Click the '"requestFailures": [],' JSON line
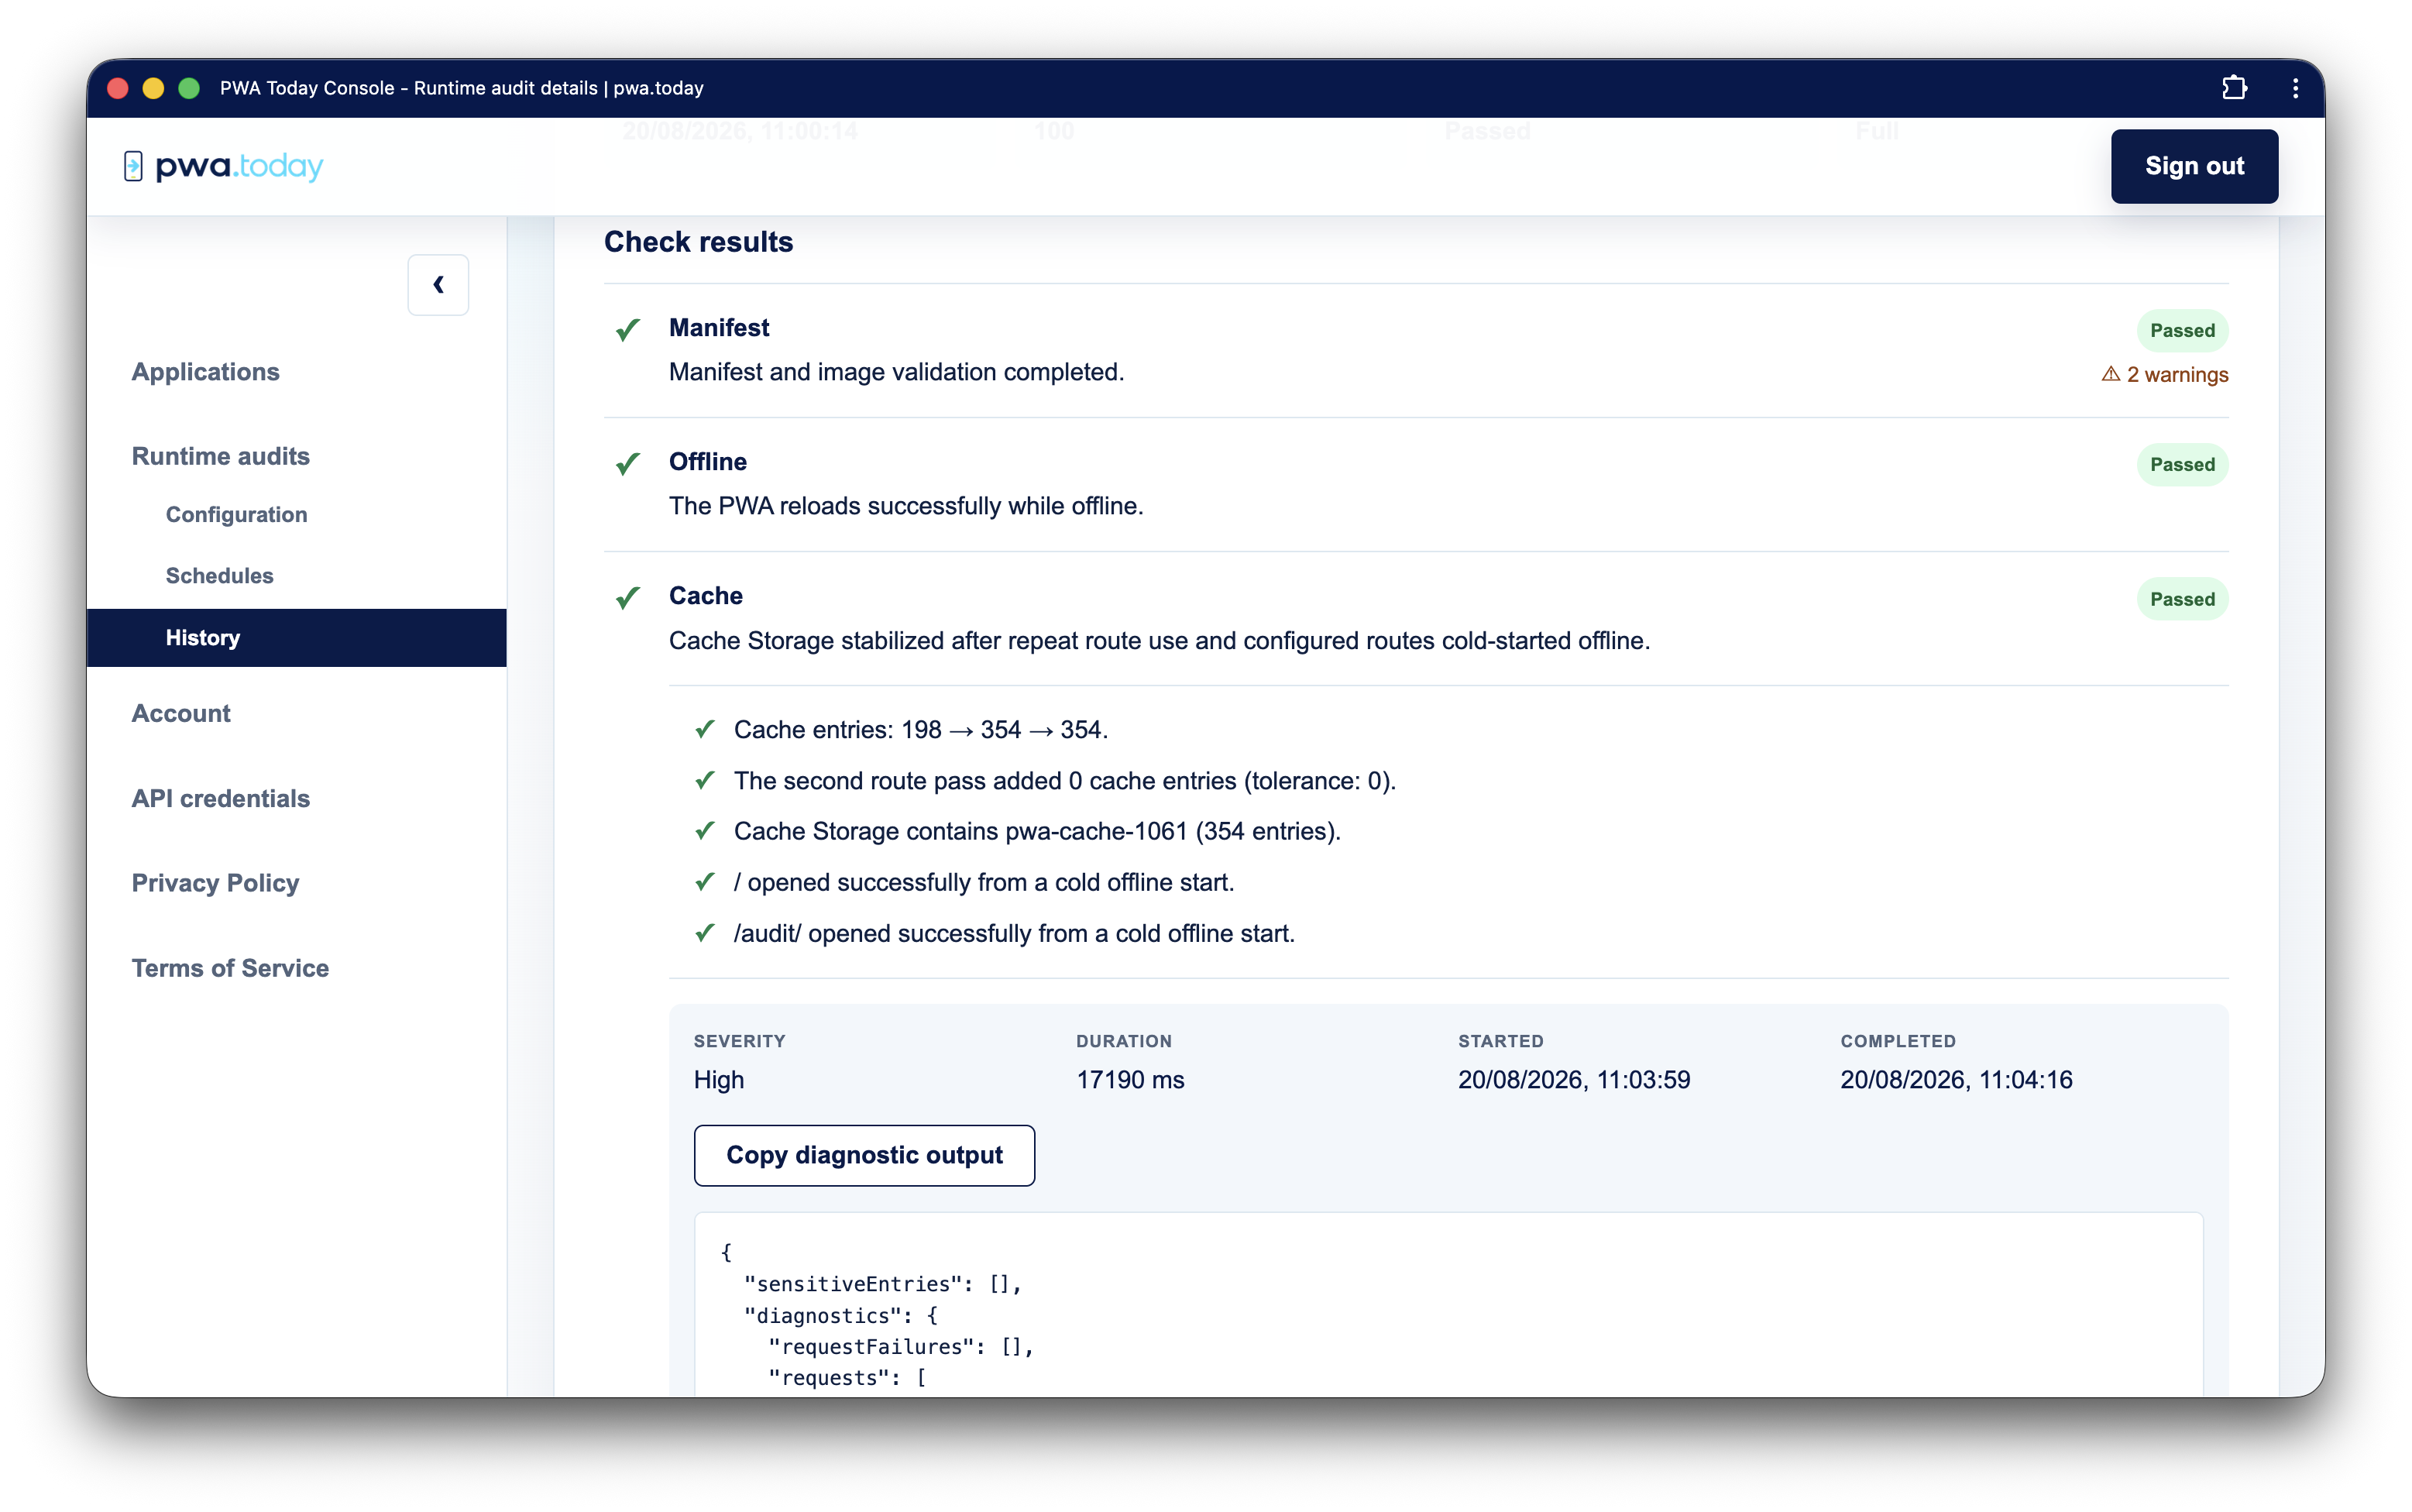Image resolution: width=2412 pixels, height=1512 pixels. click(x=901, y=1346)
